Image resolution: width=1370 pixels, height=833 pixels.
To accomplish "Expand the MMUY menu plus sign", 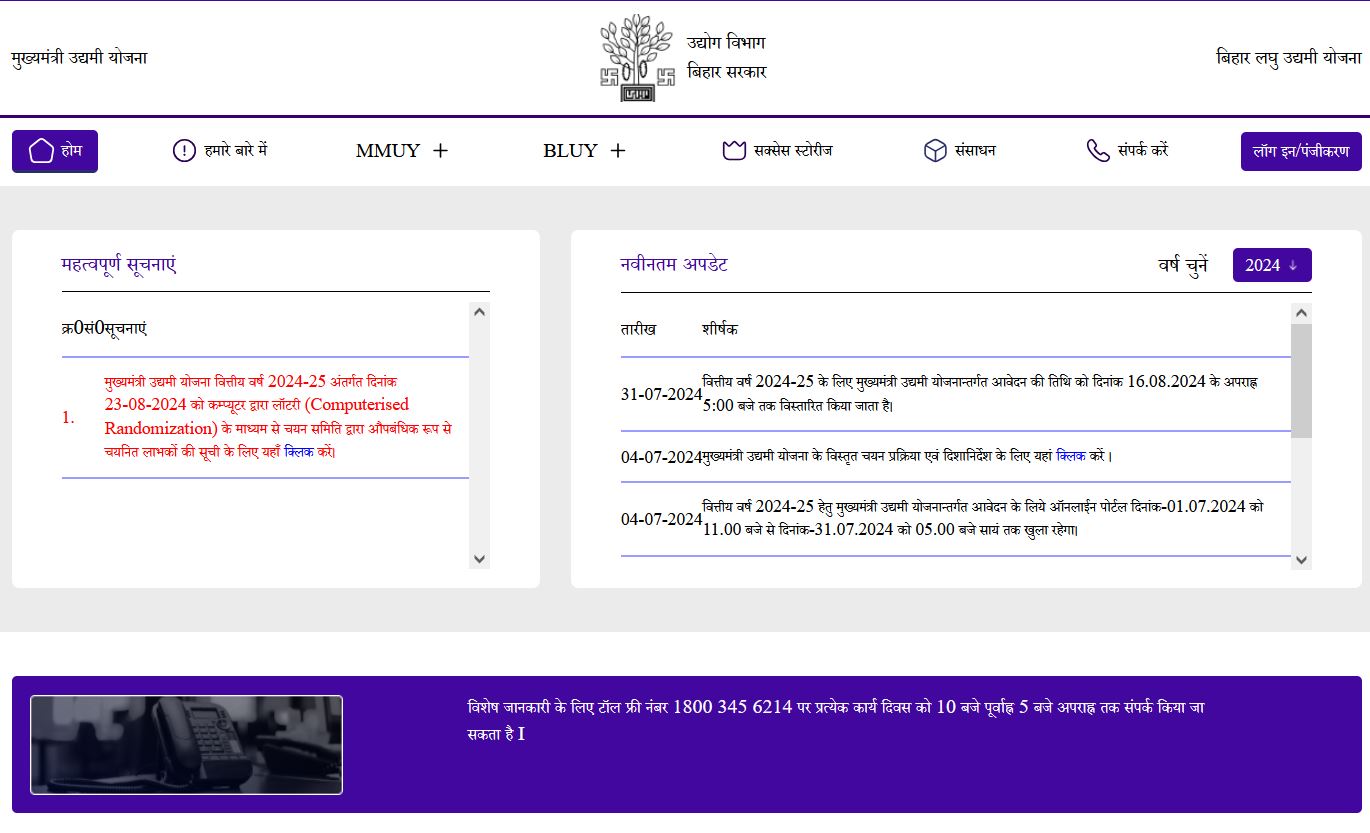I will [440, 151].
